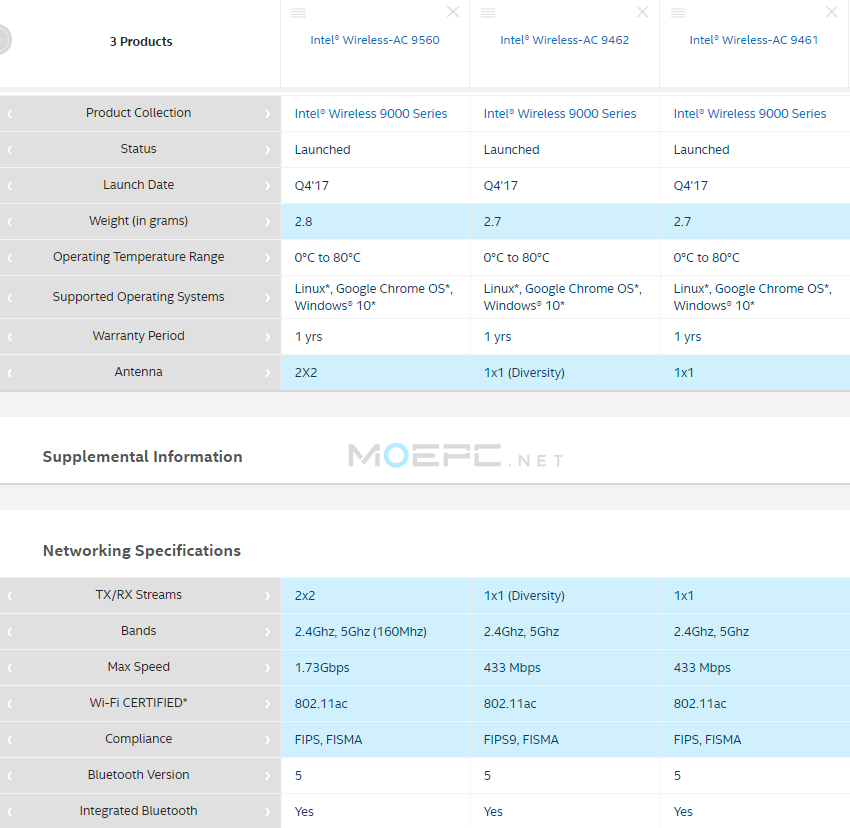Click left chevron on Warranty Period row
This screenshot has height=828, width=850.
tap(10, 336)
